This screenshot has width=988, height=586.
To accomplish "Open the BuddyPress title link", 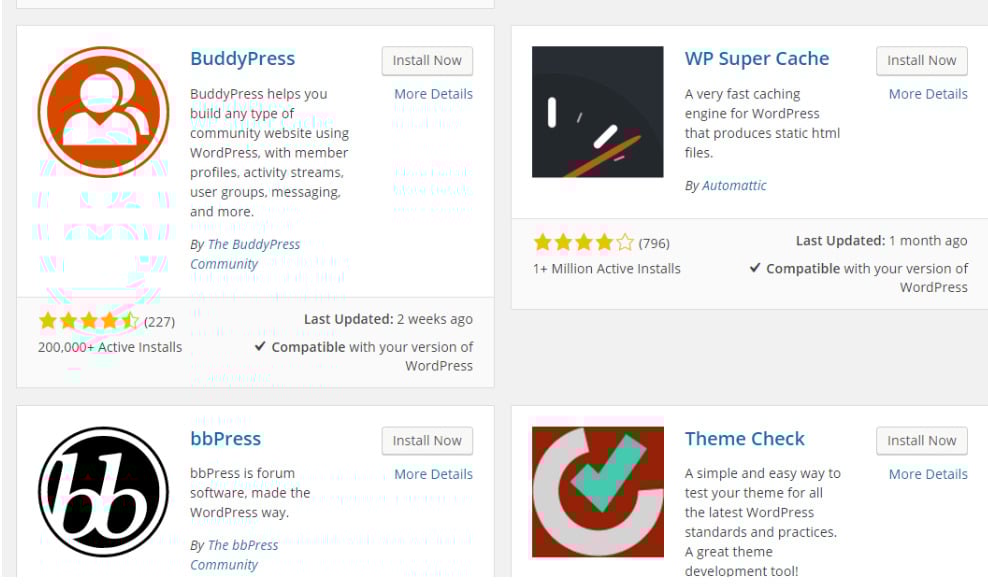I will pos(242,59).
